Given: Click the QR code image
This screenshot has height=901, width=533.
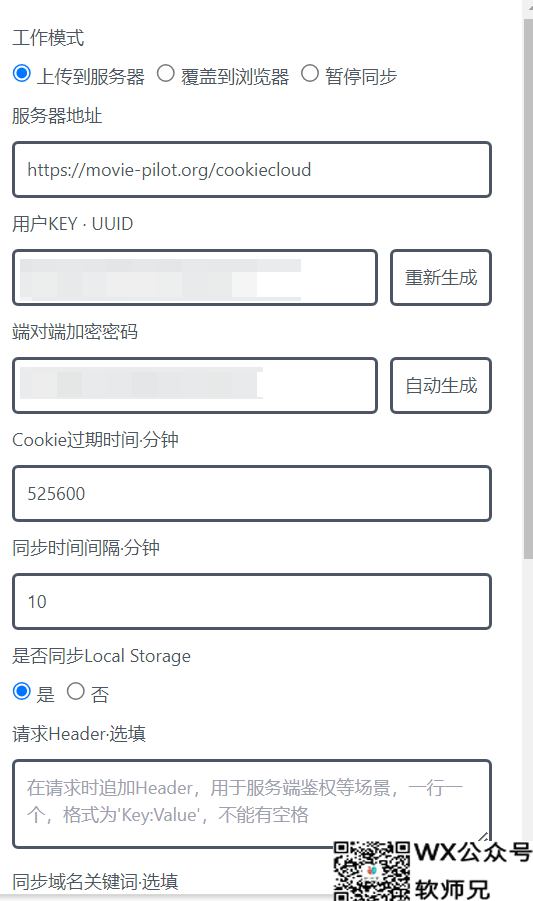Looking at the screenshot, I should (x=372, y=871).
